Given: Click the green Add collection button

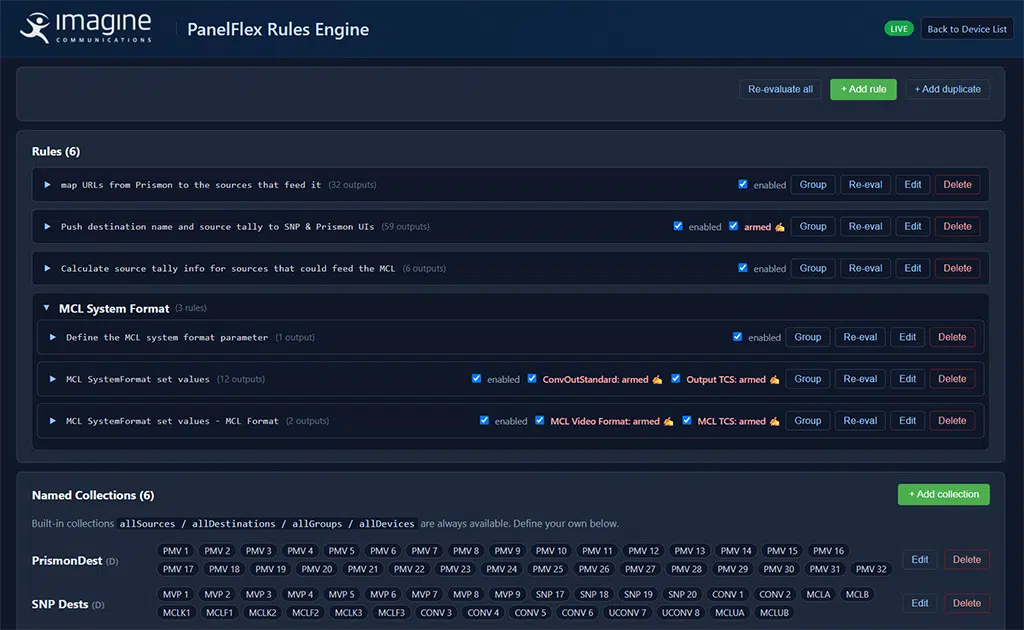Looking at the screenshot, I should [944, 495].
